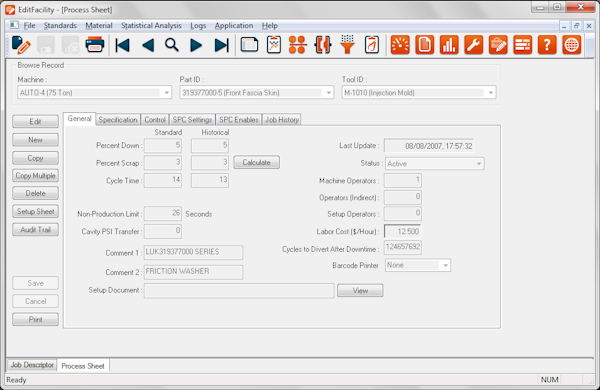Go to next record arrow
600x390 pixels.
click(196, 45)
